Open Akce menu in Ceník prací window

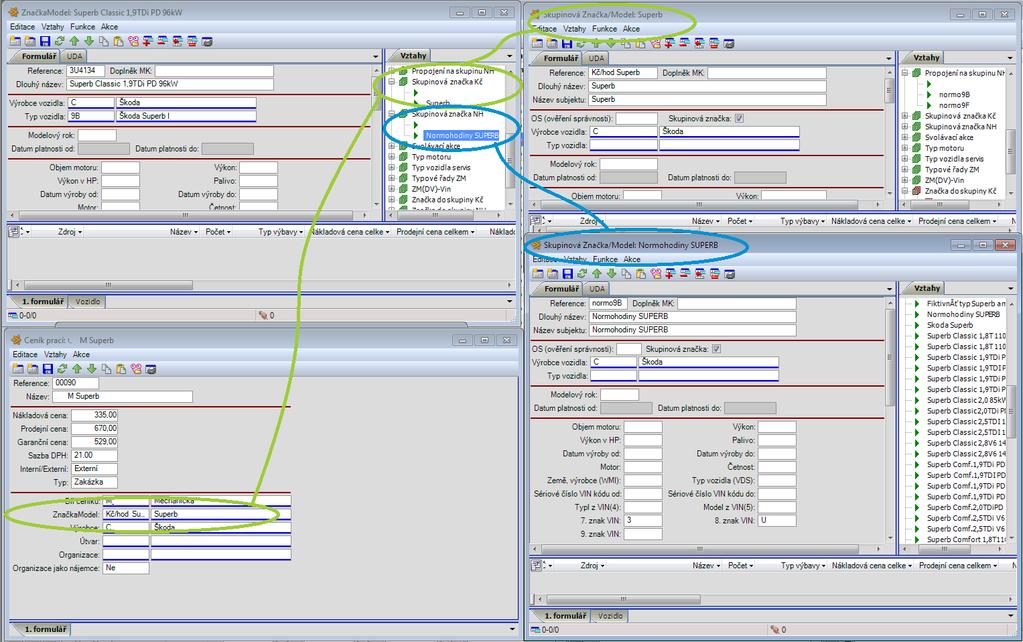(x=81, y=354)
